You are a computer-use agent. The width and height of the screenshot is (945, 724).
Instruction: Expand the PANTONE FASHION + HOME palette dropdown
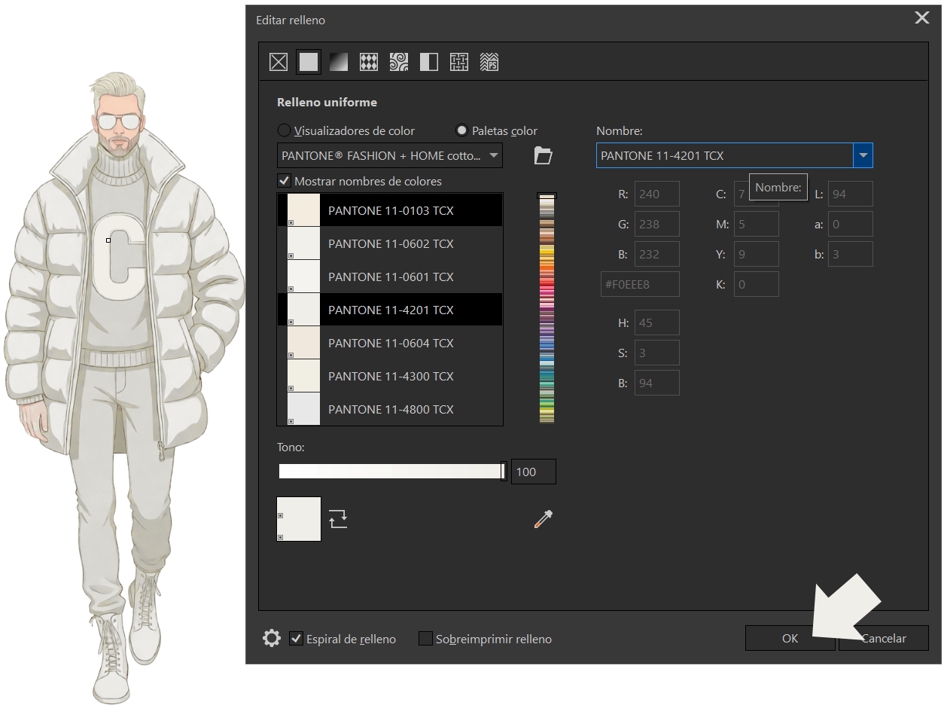(x=493, y=155)
